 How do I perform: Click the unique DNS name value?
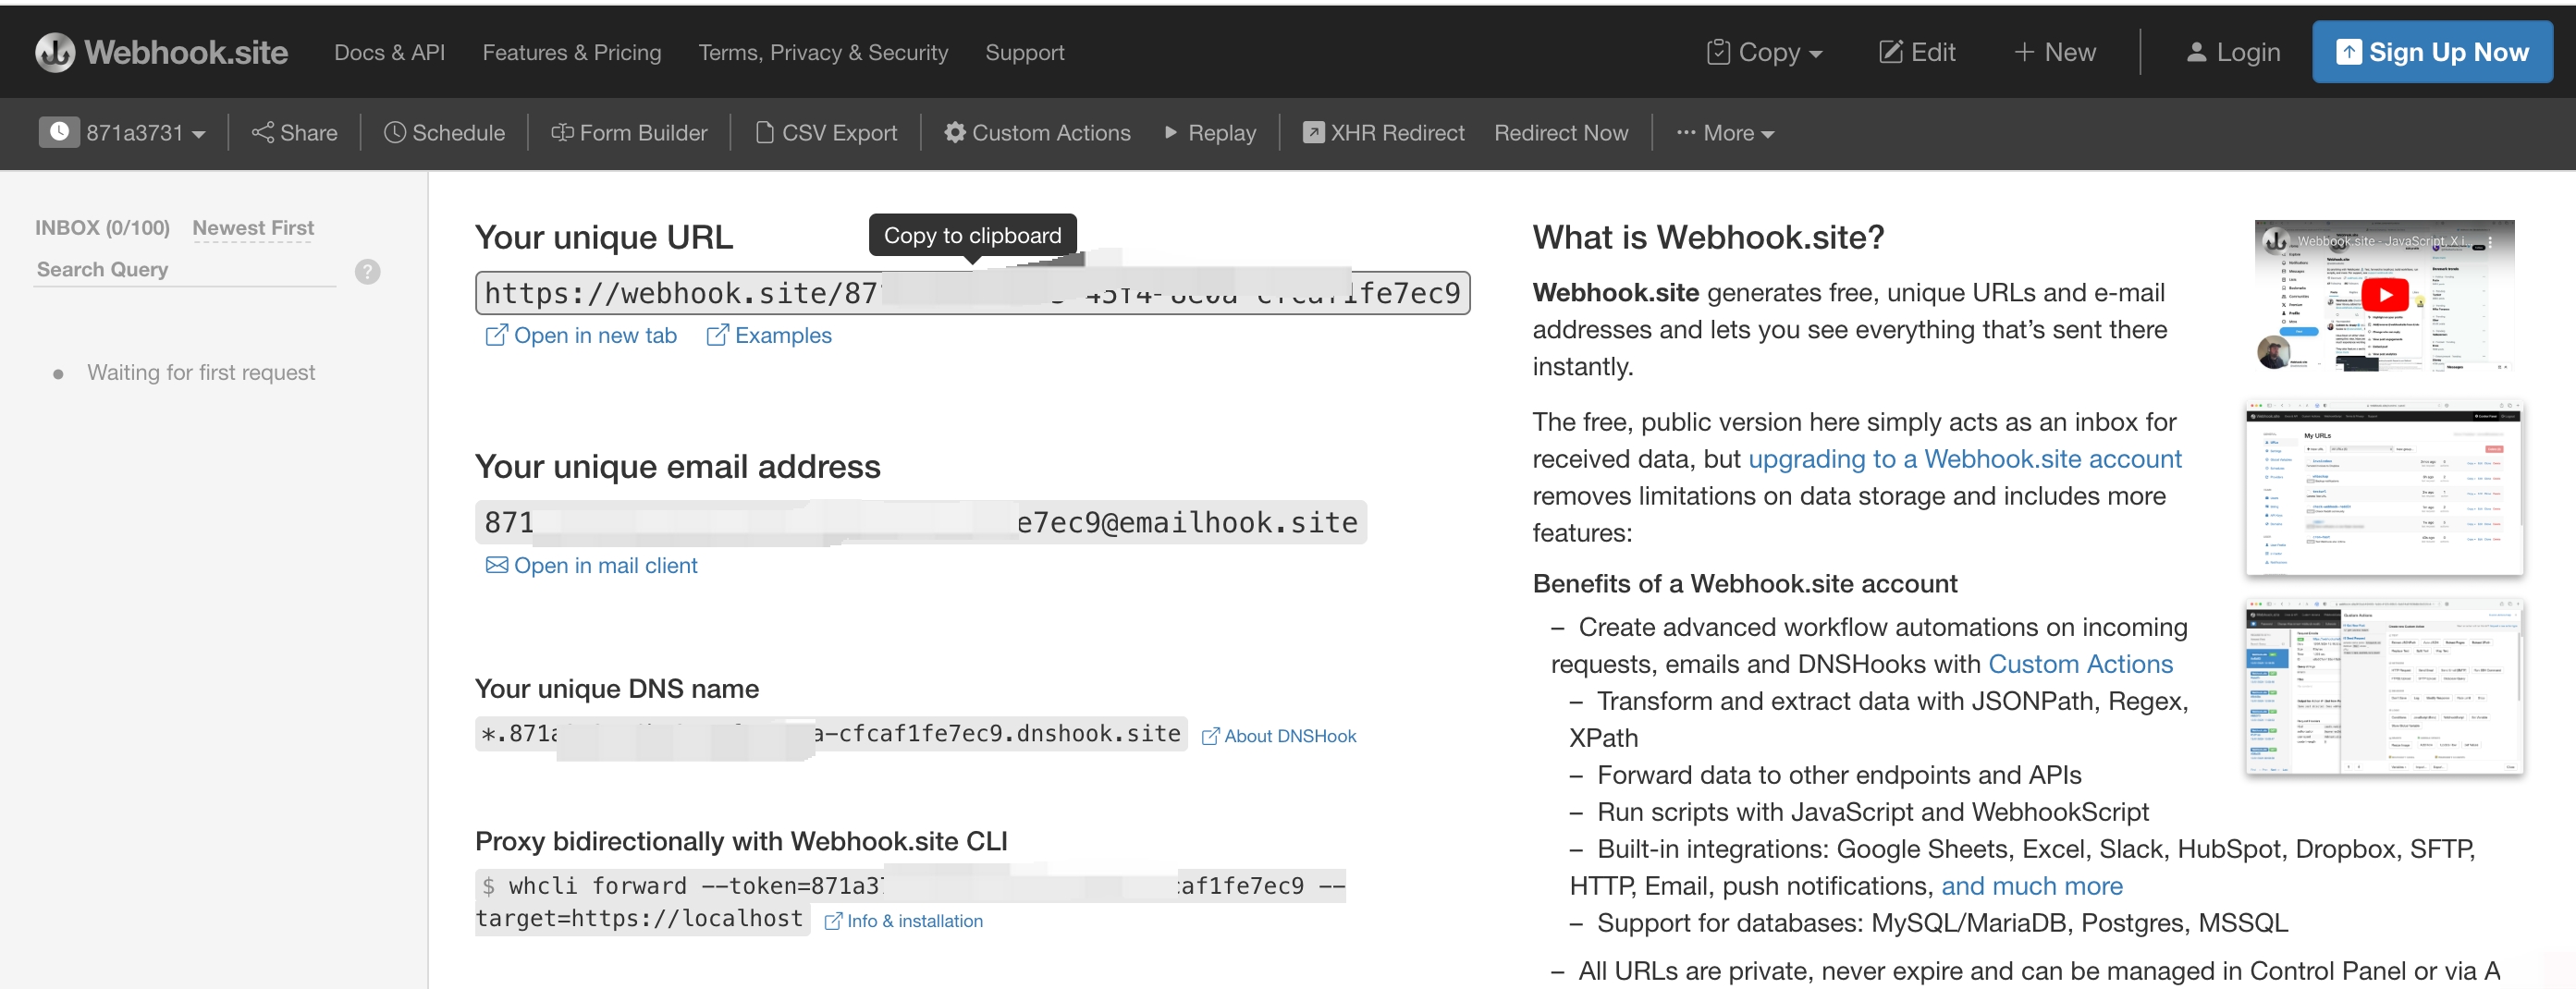[831, 734]
